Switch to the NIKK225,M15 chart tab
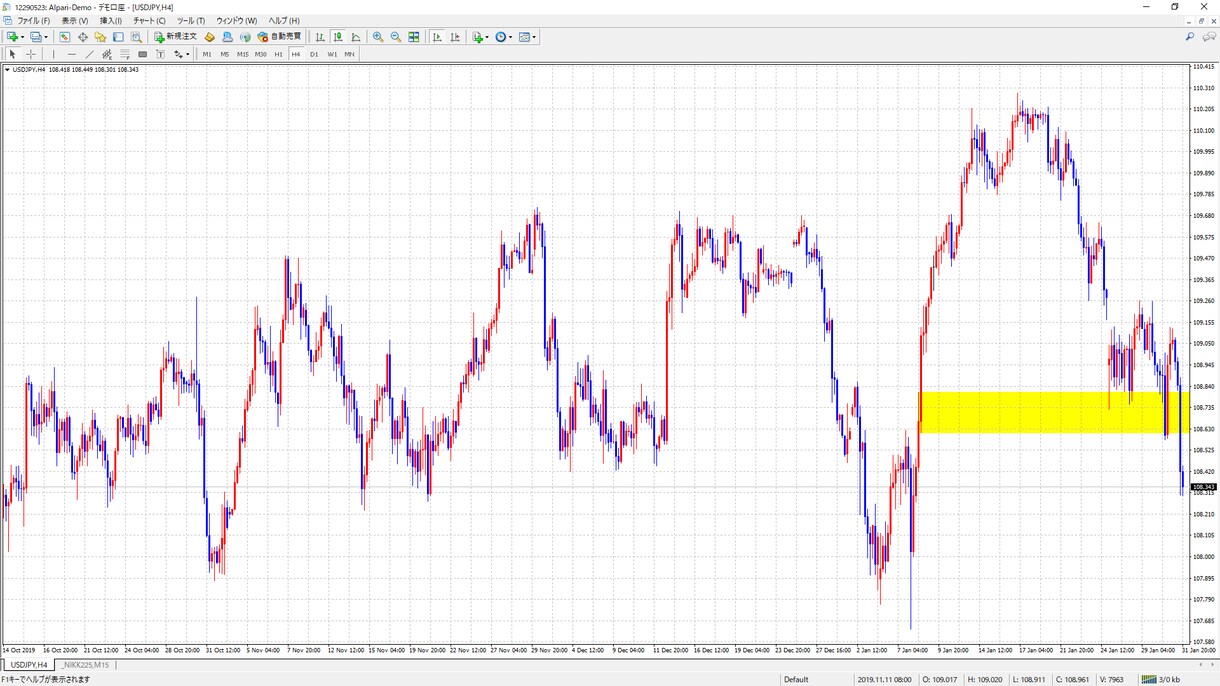1220x686 pixels. pos(87,665)
